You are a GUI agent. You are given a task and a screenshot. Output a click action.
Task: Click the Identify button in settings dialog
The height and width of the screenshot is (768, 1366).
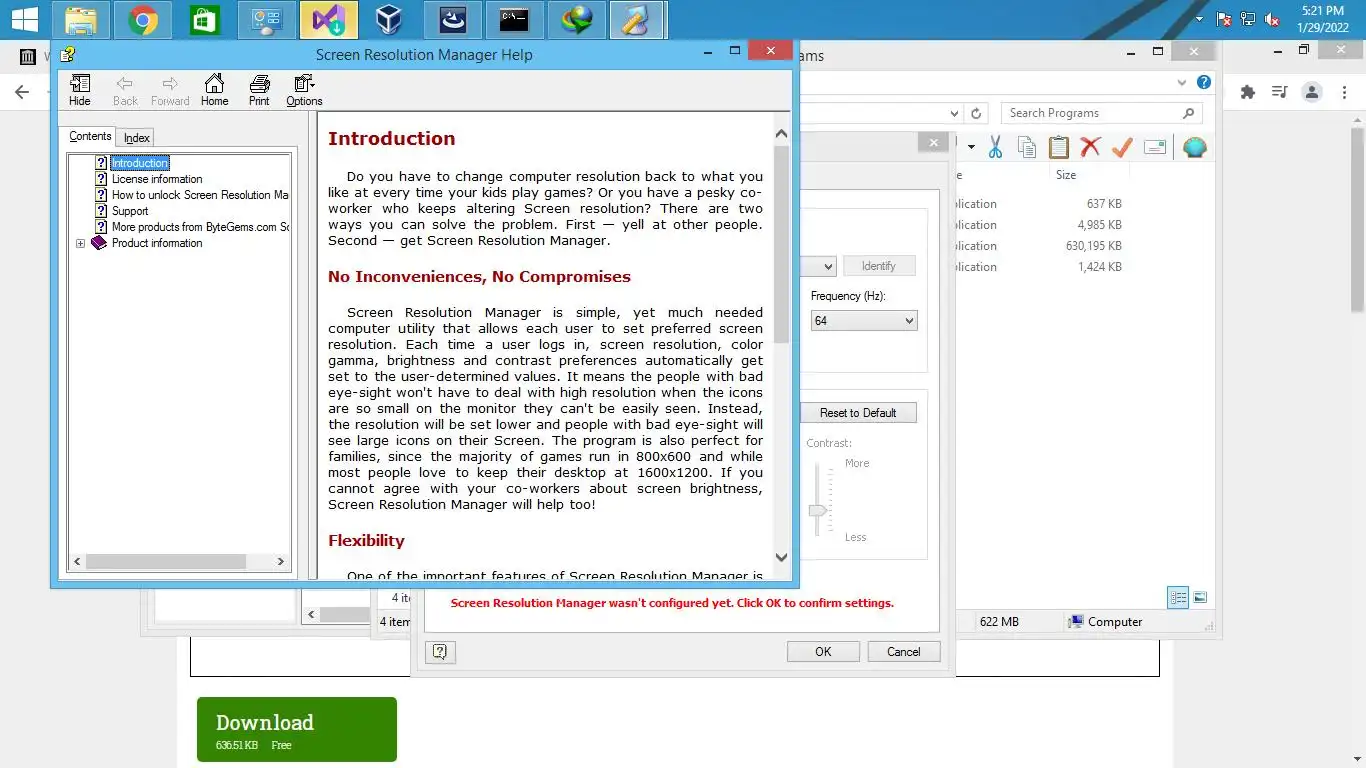879,266
